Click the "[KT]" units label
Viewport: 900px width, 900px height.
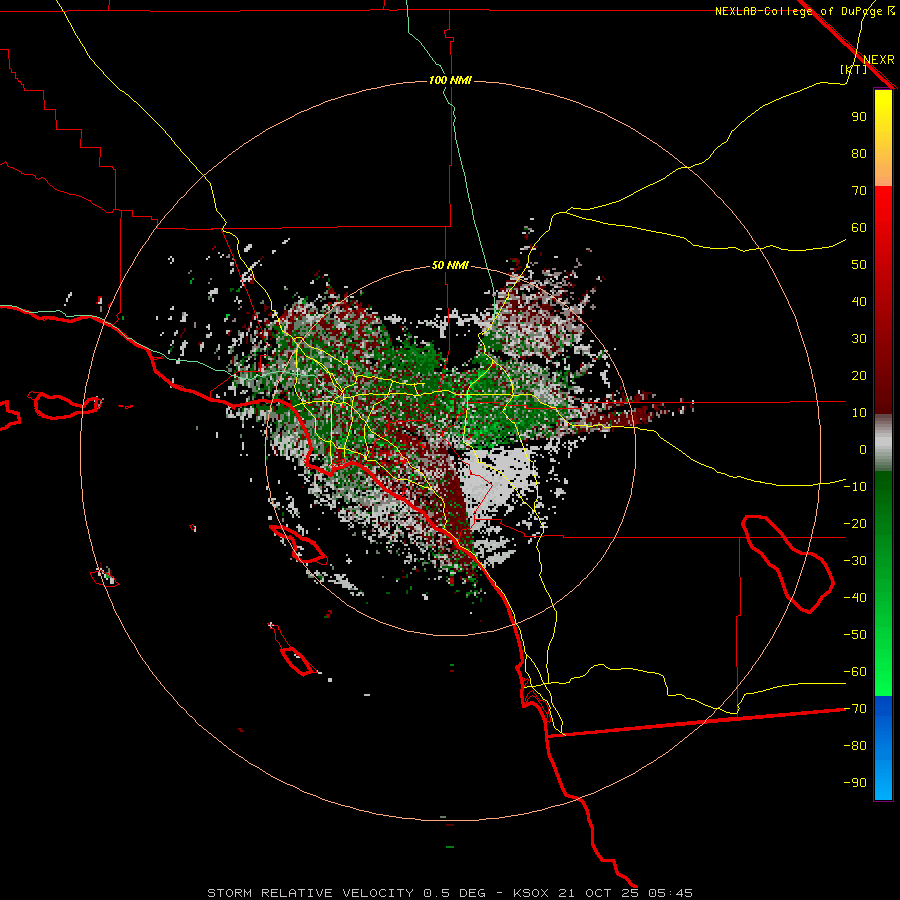(x=854, y=69)
